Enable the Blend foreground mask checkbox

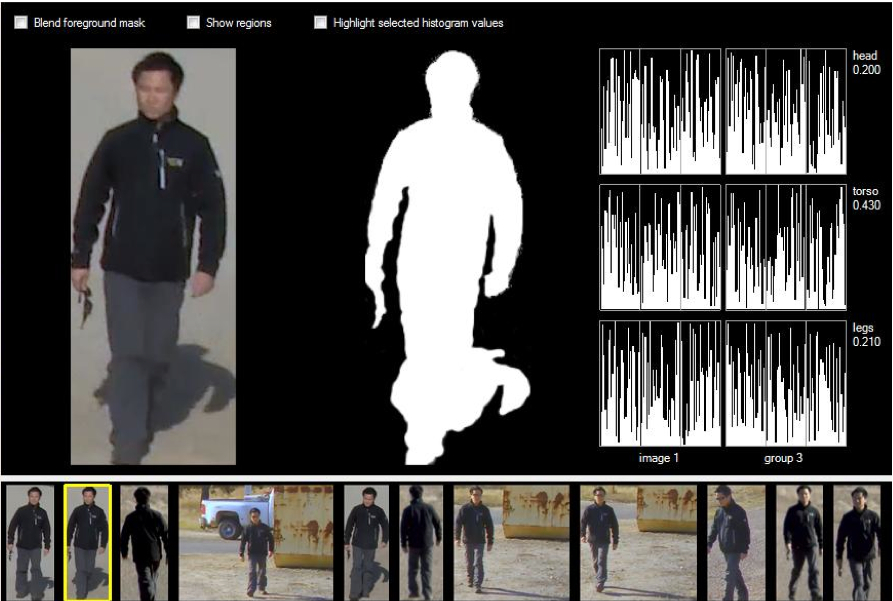click(x=21, y=22)
